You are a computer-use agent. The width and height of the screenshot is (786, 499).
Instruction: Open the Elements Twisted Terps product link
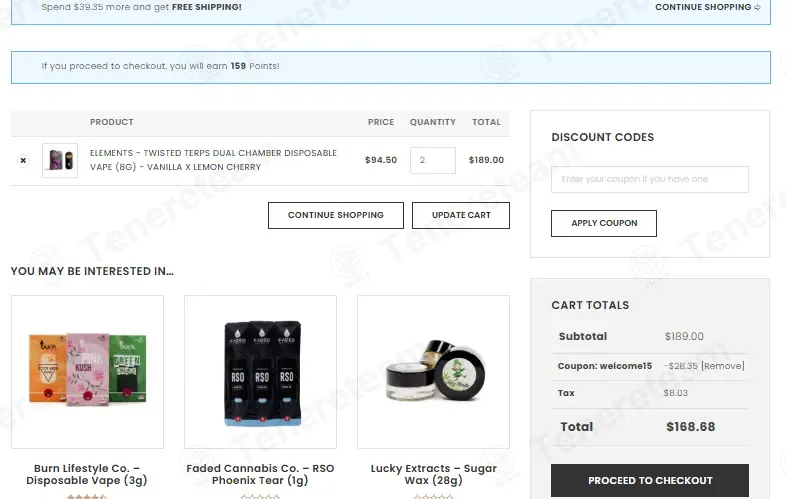pos(213,160)
